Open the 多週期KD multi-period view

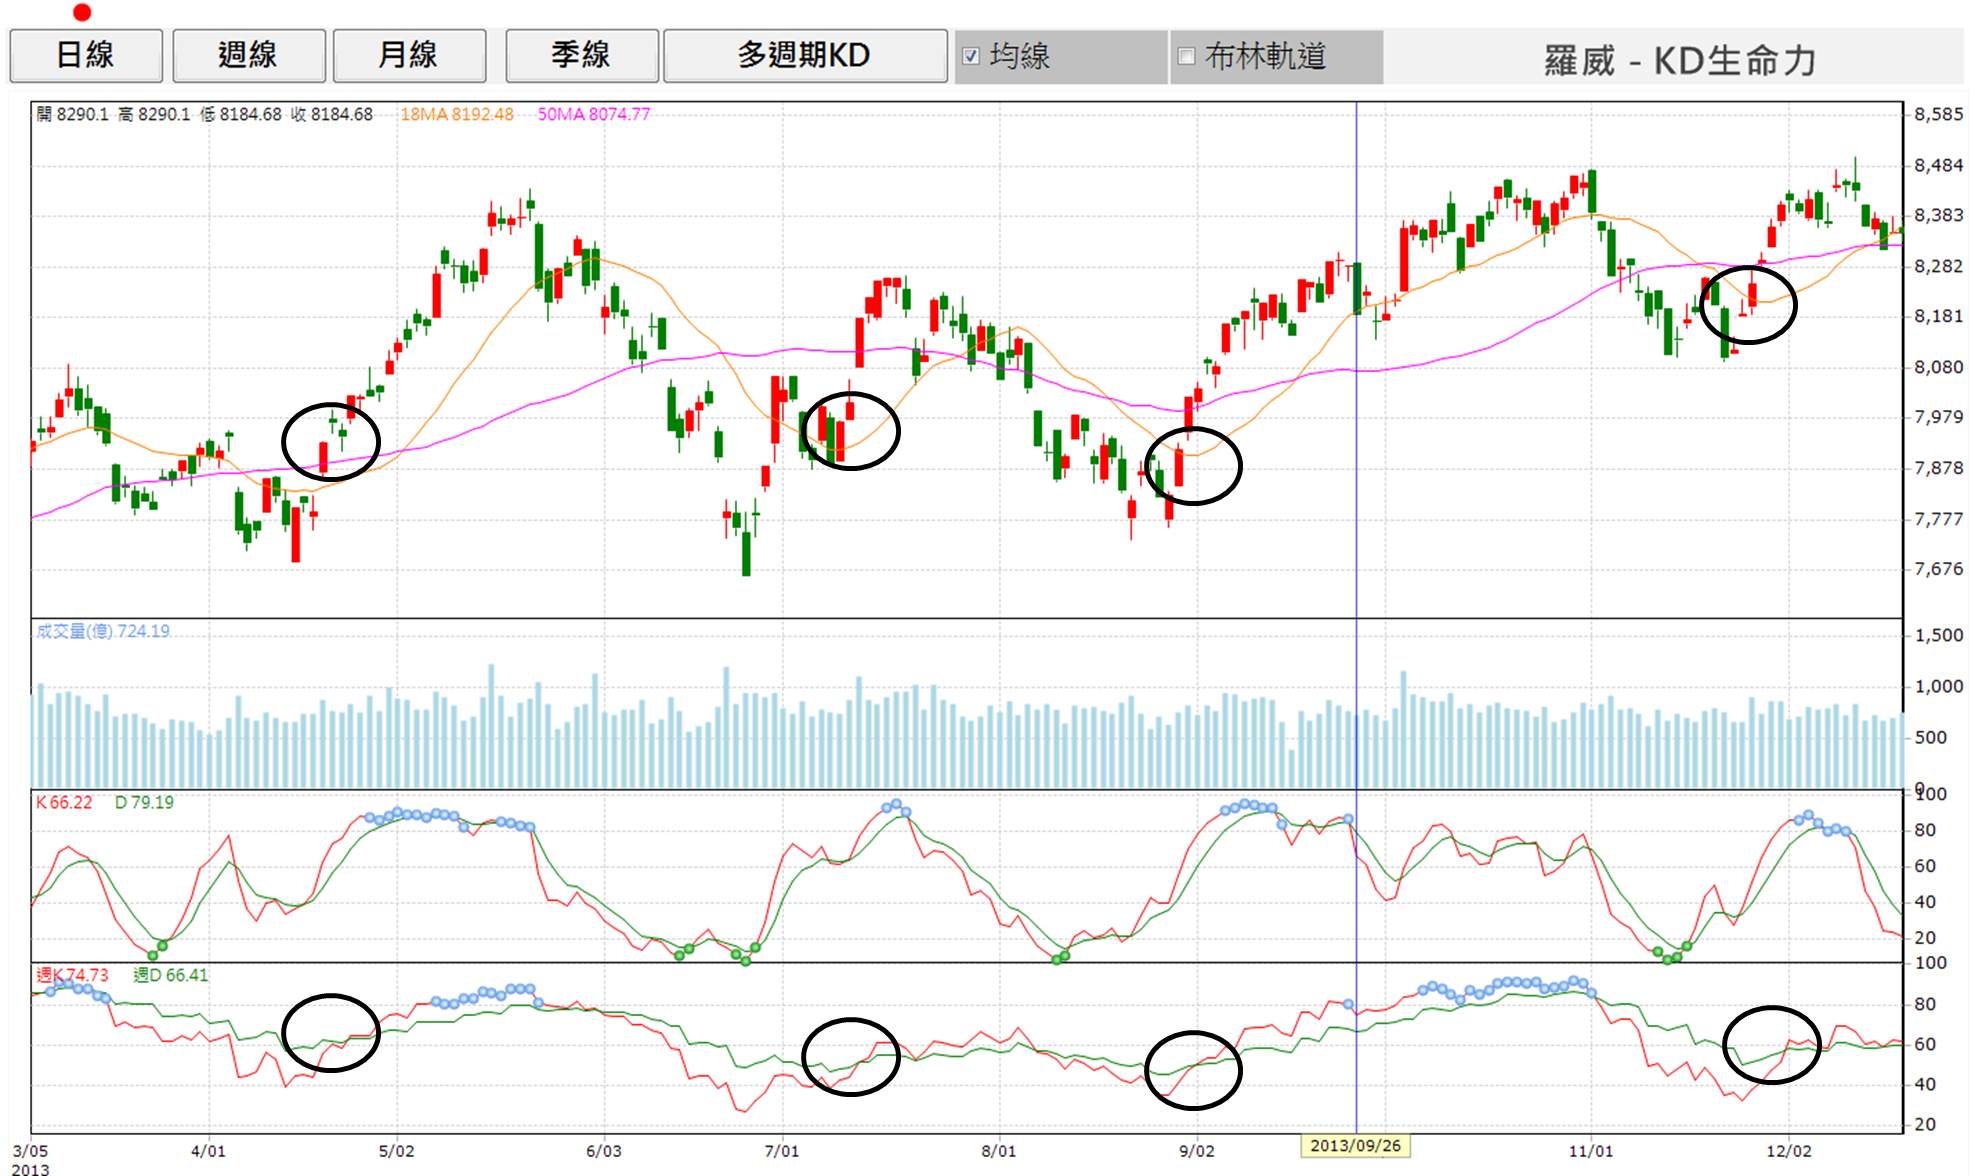pyautogui.click(x=804, y=55)
